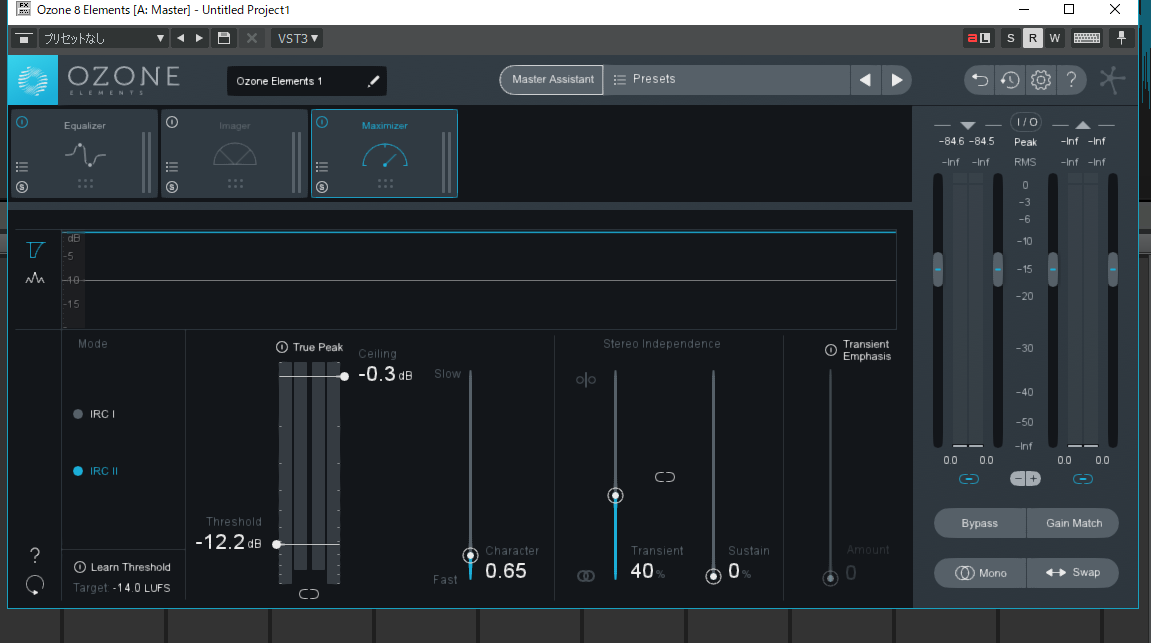Click the undo arrow icon in Ozone header

(x=979, y=80)
